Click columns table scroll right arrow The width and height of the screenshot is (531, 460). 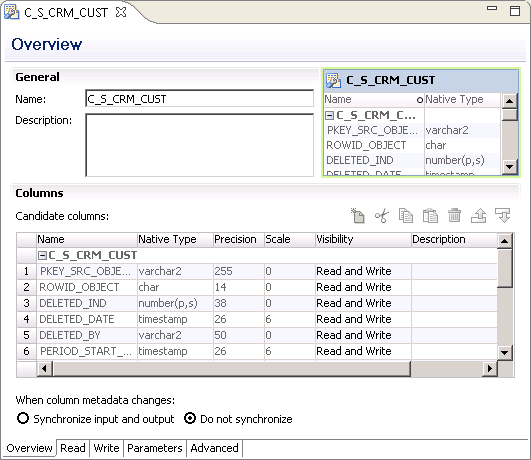coord(490,368)
